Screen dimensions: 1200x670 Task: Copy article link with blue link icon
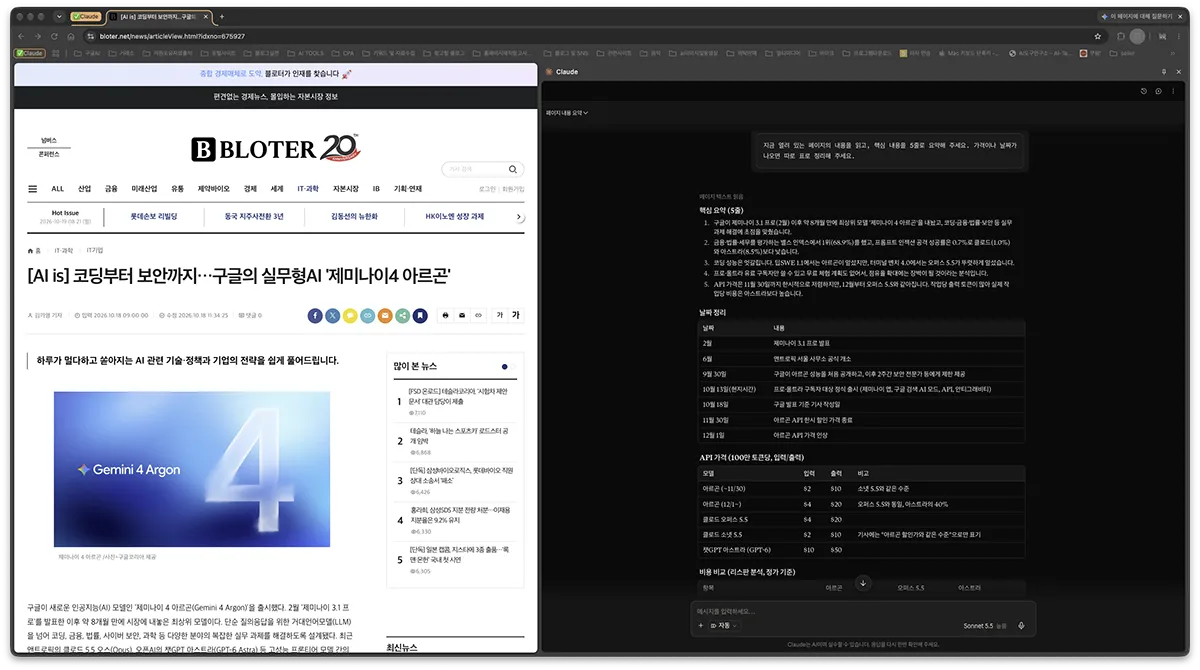pyautogui.click(x=368, y=315)
